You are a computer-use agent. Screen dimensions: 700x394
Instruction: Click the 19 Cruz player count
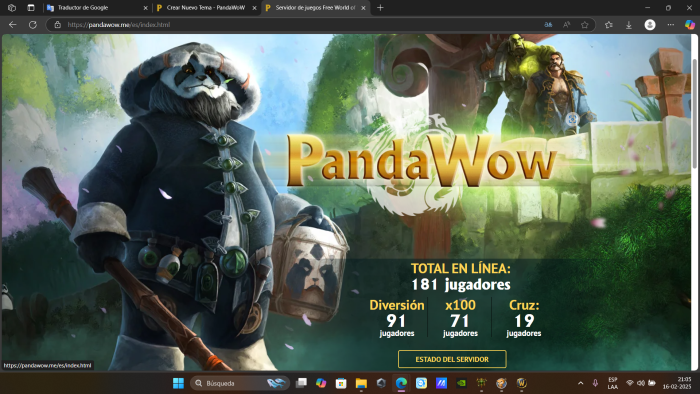pos(524,321)
